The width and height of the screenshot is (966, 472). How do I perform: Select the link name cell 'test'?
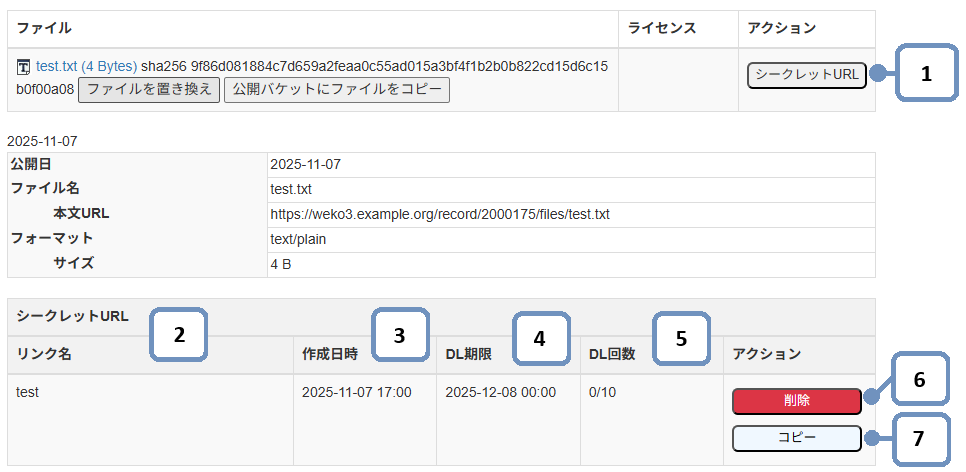point(28,392)
